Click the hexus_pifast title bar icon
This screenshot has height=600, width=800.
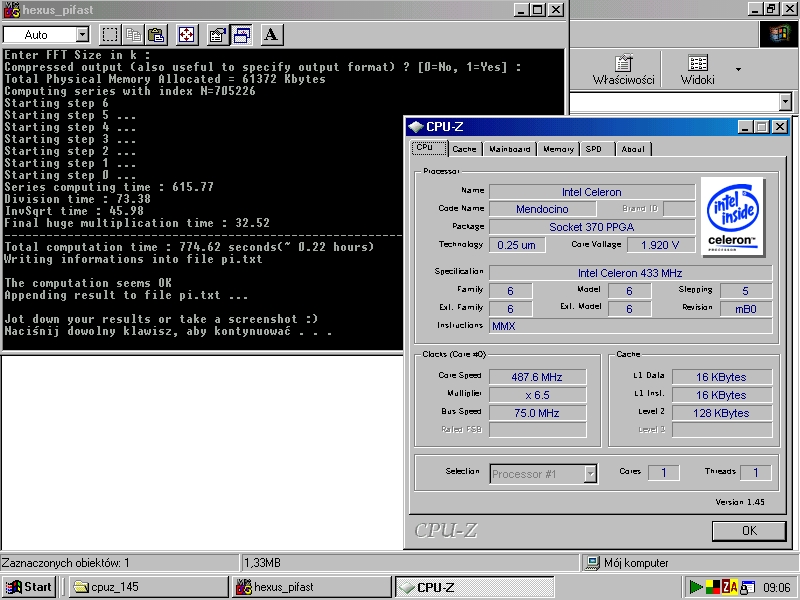11,10
